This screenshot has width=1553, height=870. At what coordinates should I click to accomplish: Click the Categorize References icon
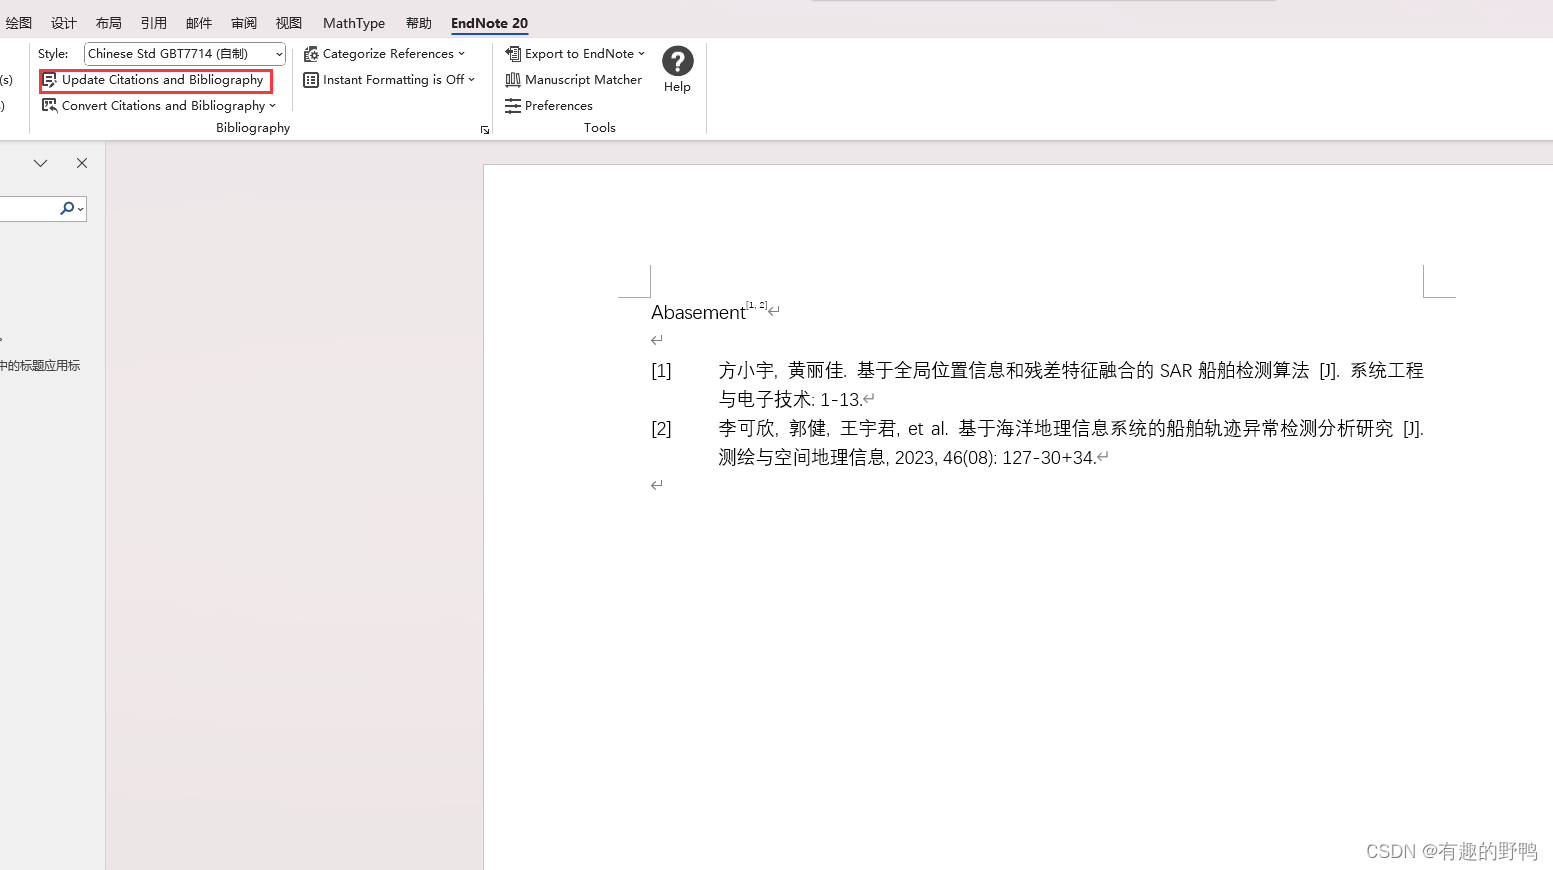point(311,54)
